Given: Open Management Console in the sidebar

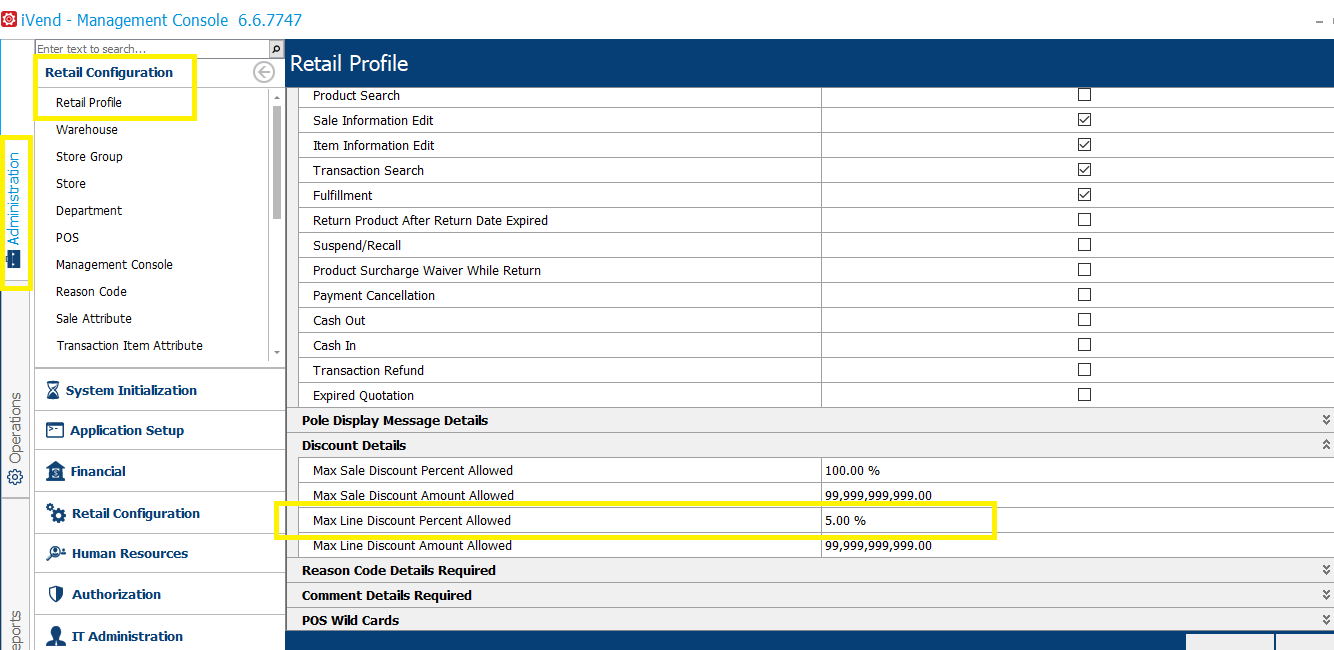Looking at the screenshot, I should 114,264.
